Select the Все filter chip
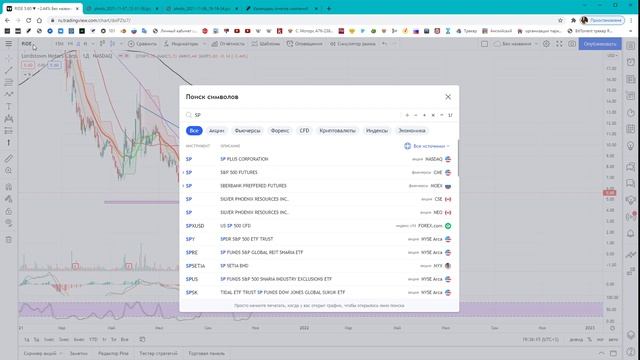Image resolution: width=640 pixels, height=360 pixels. tap(194, 131)
